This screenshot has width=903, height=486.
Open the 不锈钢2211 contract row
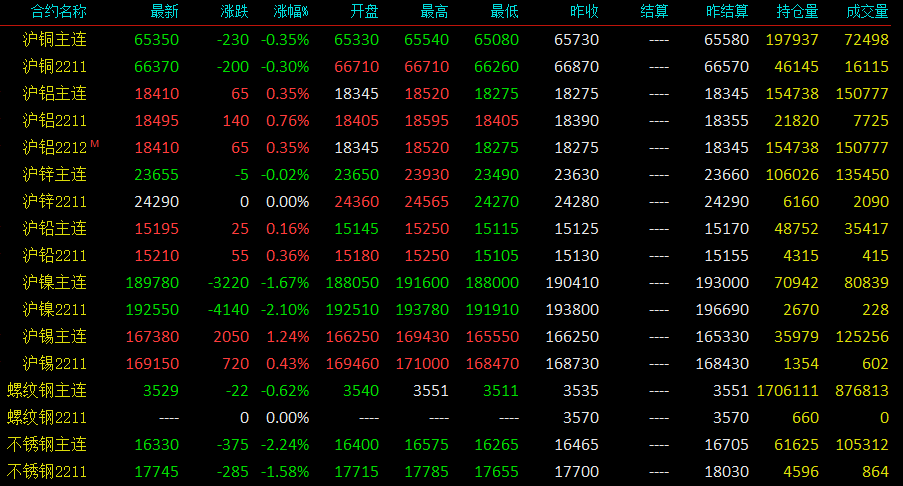[452, 472]
